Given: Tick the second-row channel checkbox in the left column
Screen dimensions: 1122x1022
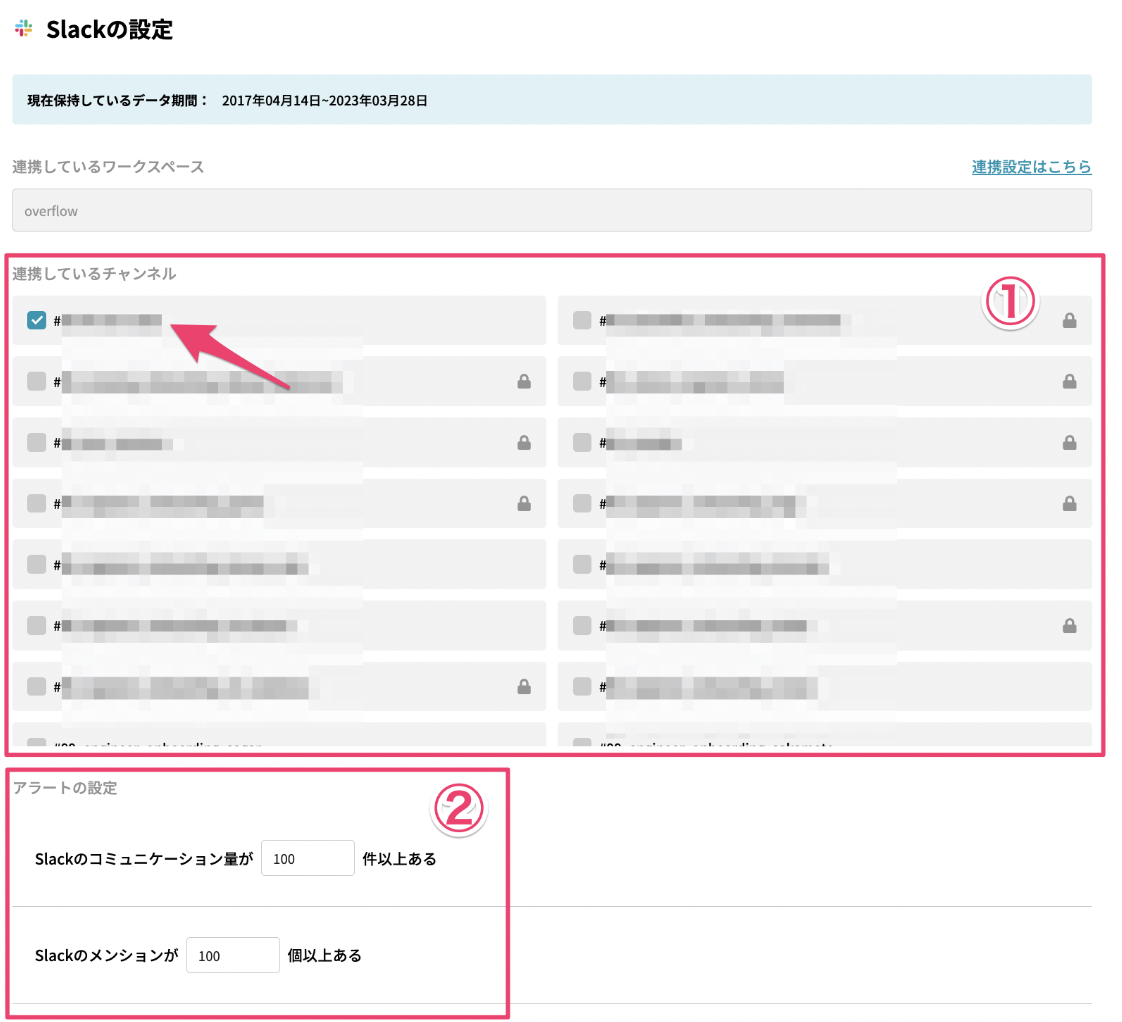Looking at the screenshot, I should point(36,381).
